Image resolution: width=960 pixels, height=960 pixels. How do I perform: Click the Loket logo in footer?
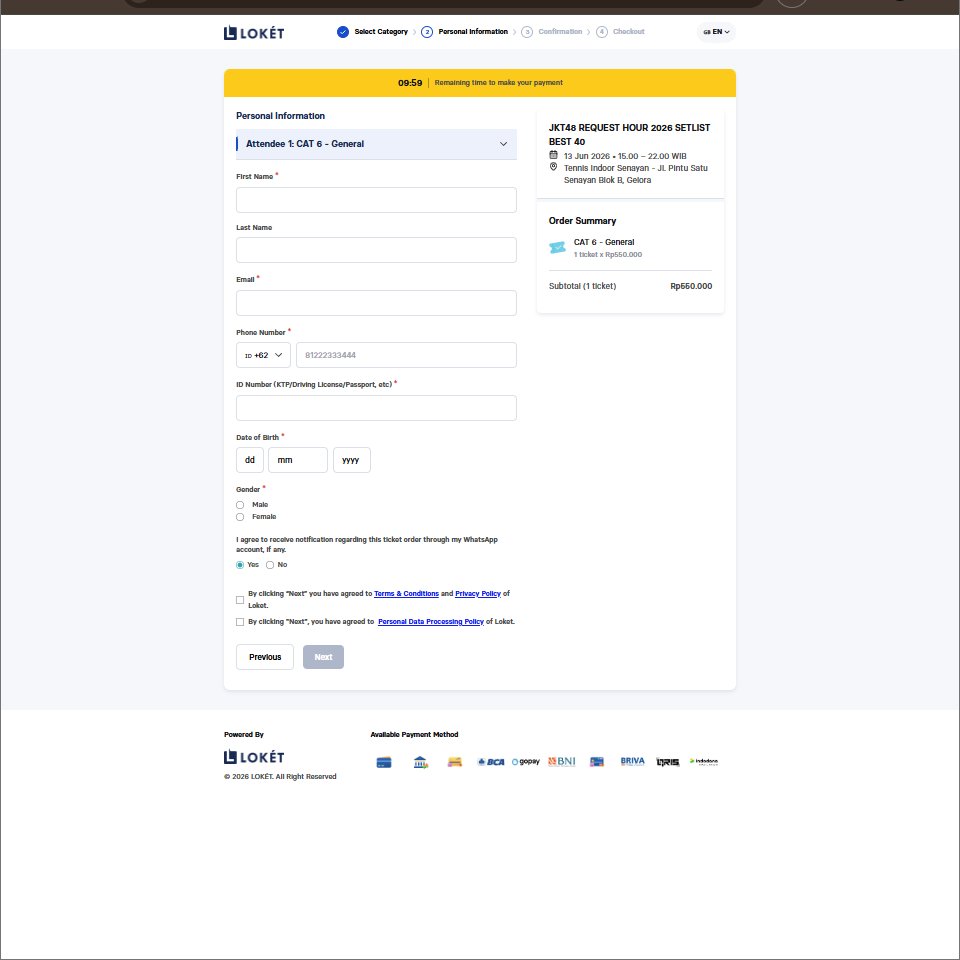[x=253, y=757]
